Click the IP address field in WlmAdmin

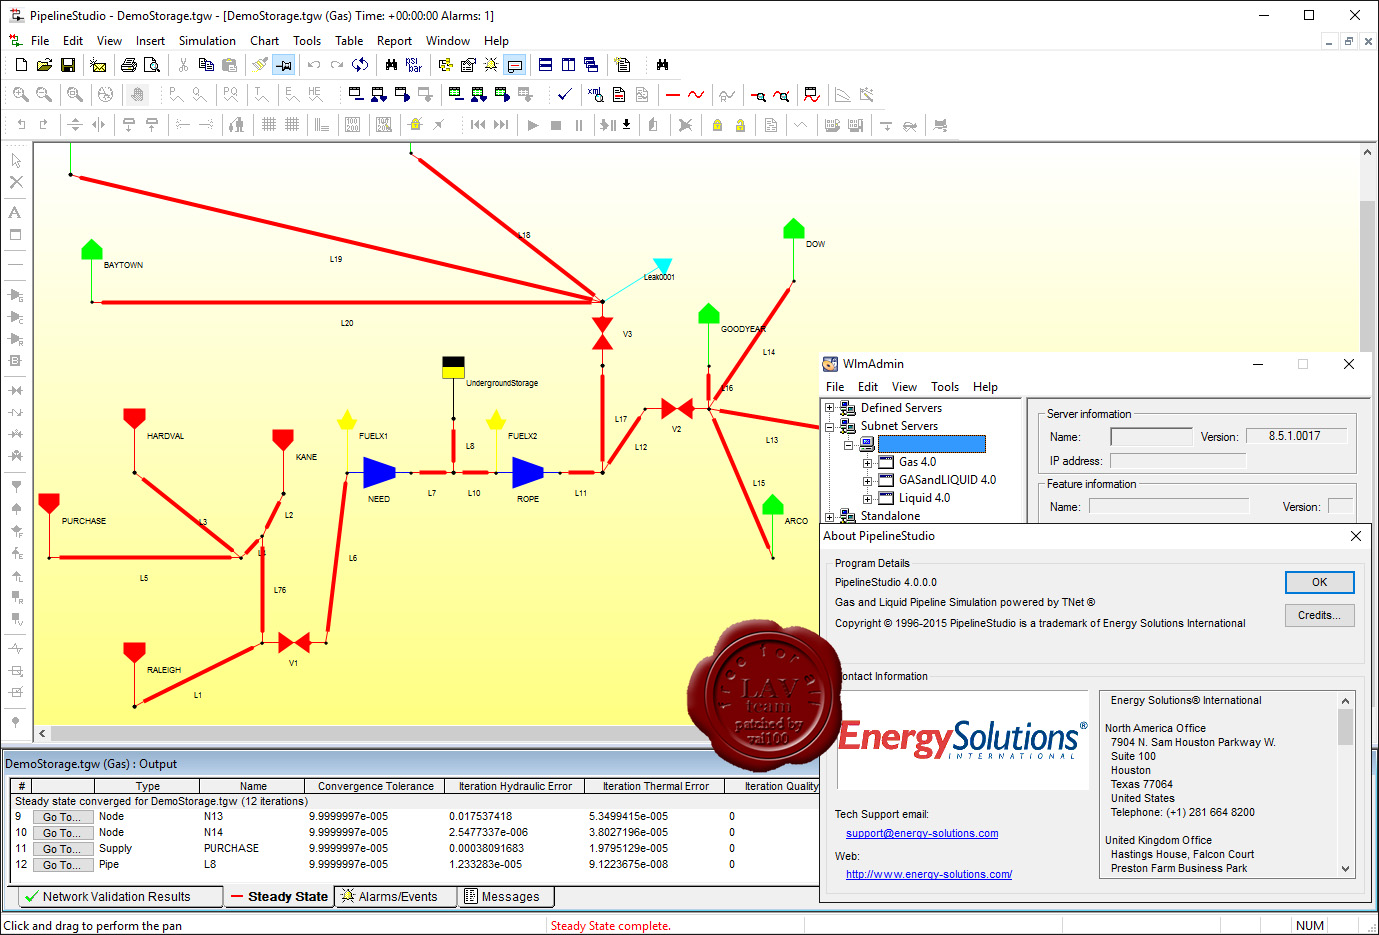tap(1178, 461)
